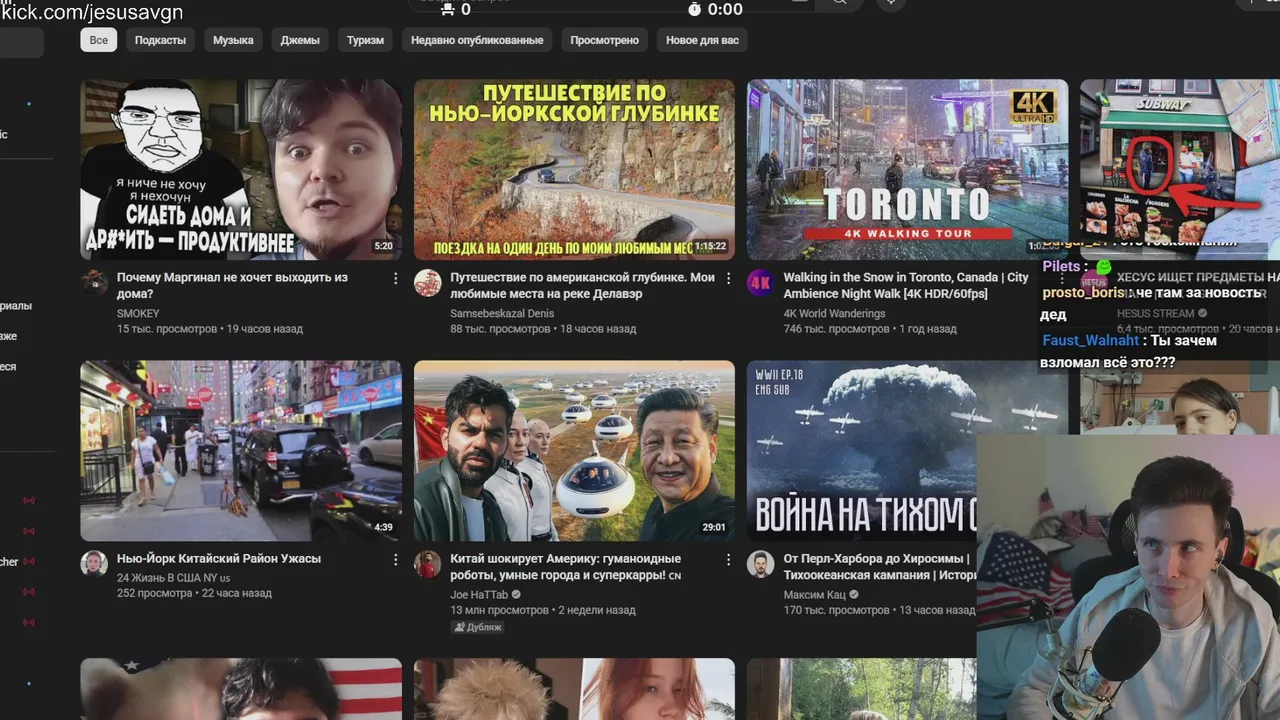This screenshot has height=720, width=1280.
Task: Go to Joe HaTTab channel name link
Action: point(479,594)
